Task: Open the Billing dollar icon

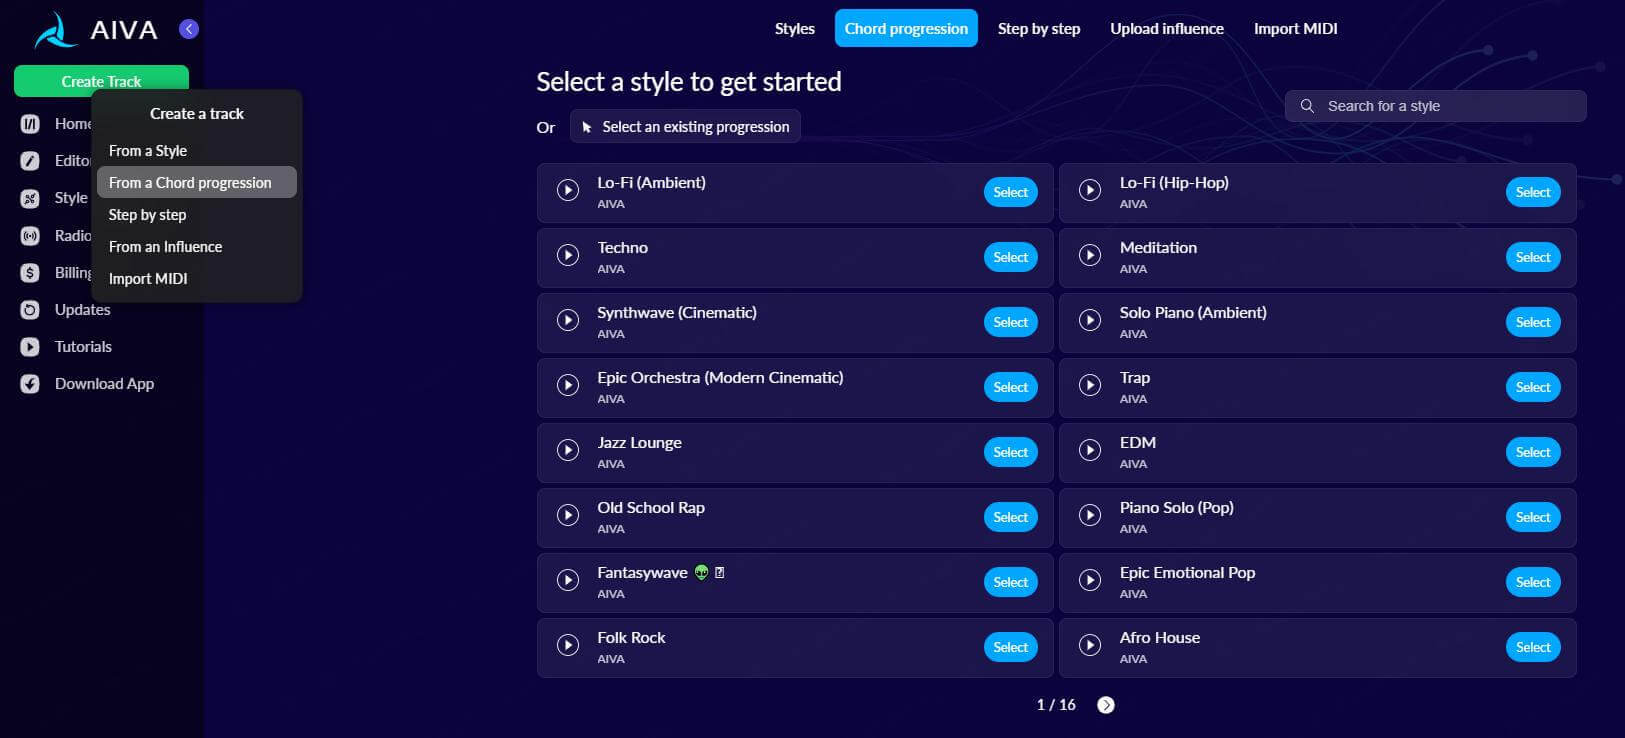Action: coord(30,273)
